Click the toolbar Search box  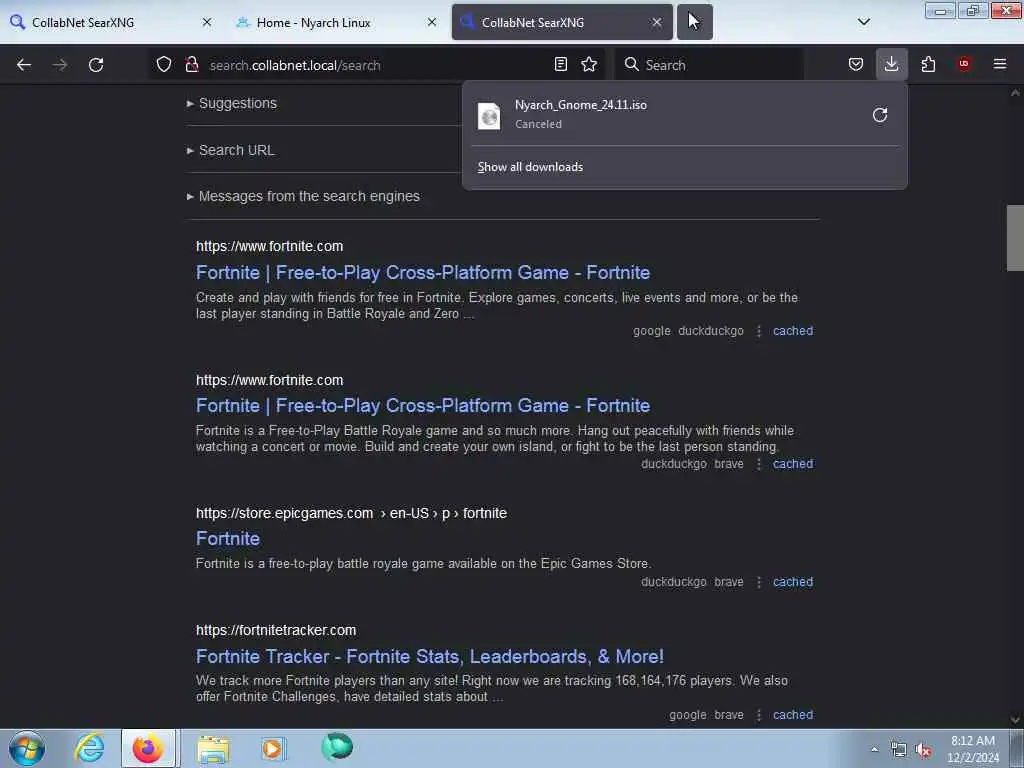pyautogui.click(x=709, y=65)
